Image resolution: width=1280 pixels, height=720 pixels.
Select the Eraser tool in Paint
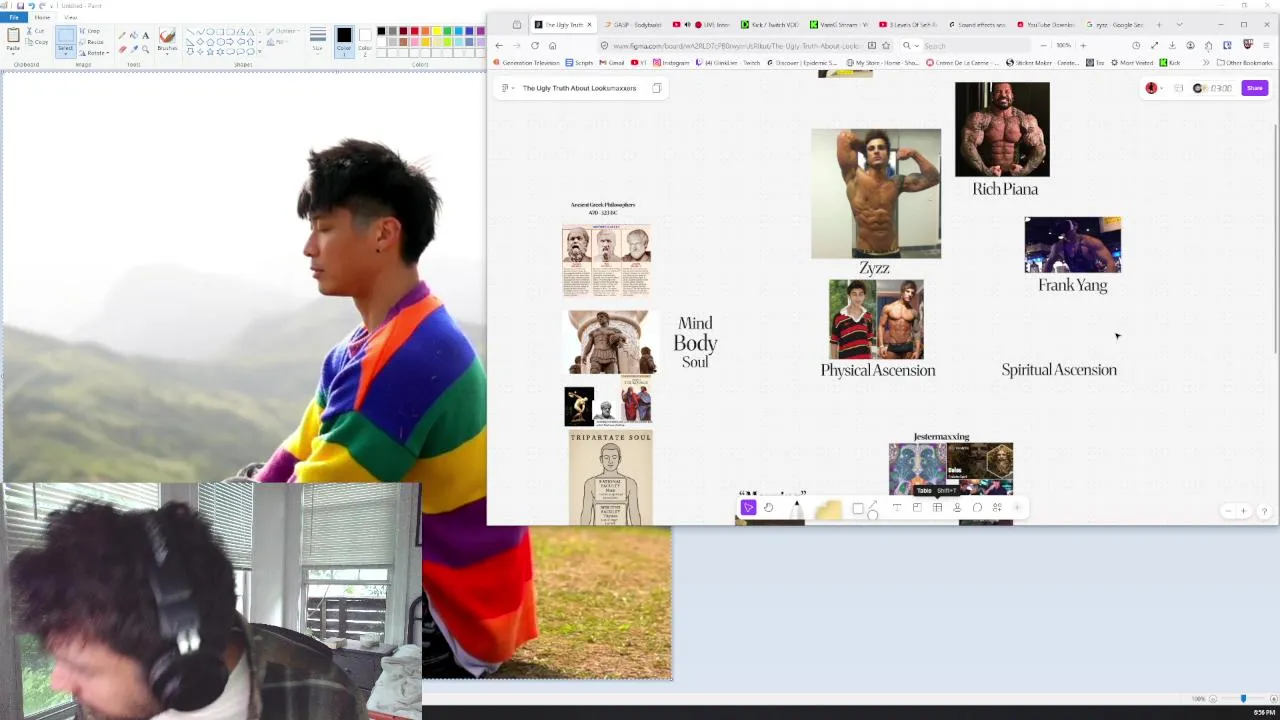click(122, 48)
